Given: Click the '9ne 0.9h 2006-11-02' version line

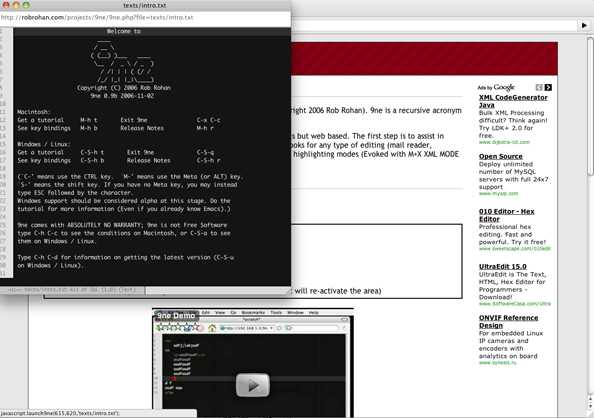Looking at the screenshot, I should click(x=122, y=96).
